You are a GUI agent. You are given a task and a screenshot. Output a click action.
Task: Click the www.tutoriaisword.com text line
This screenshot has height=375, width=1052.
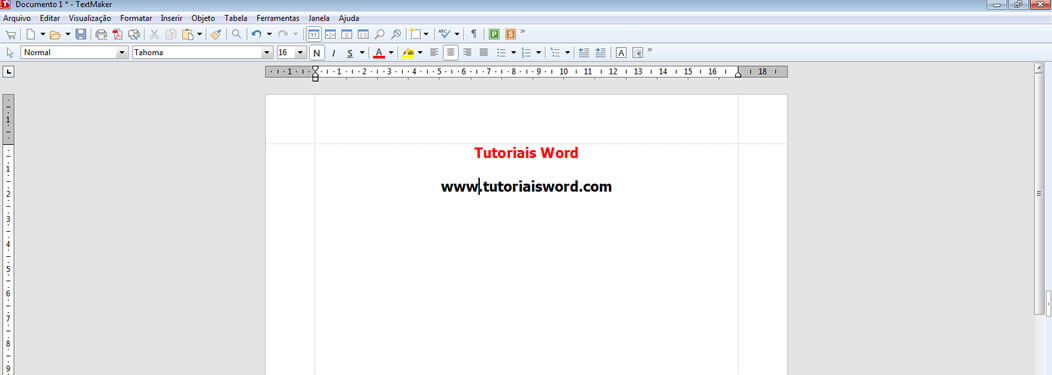click(526, 186)
